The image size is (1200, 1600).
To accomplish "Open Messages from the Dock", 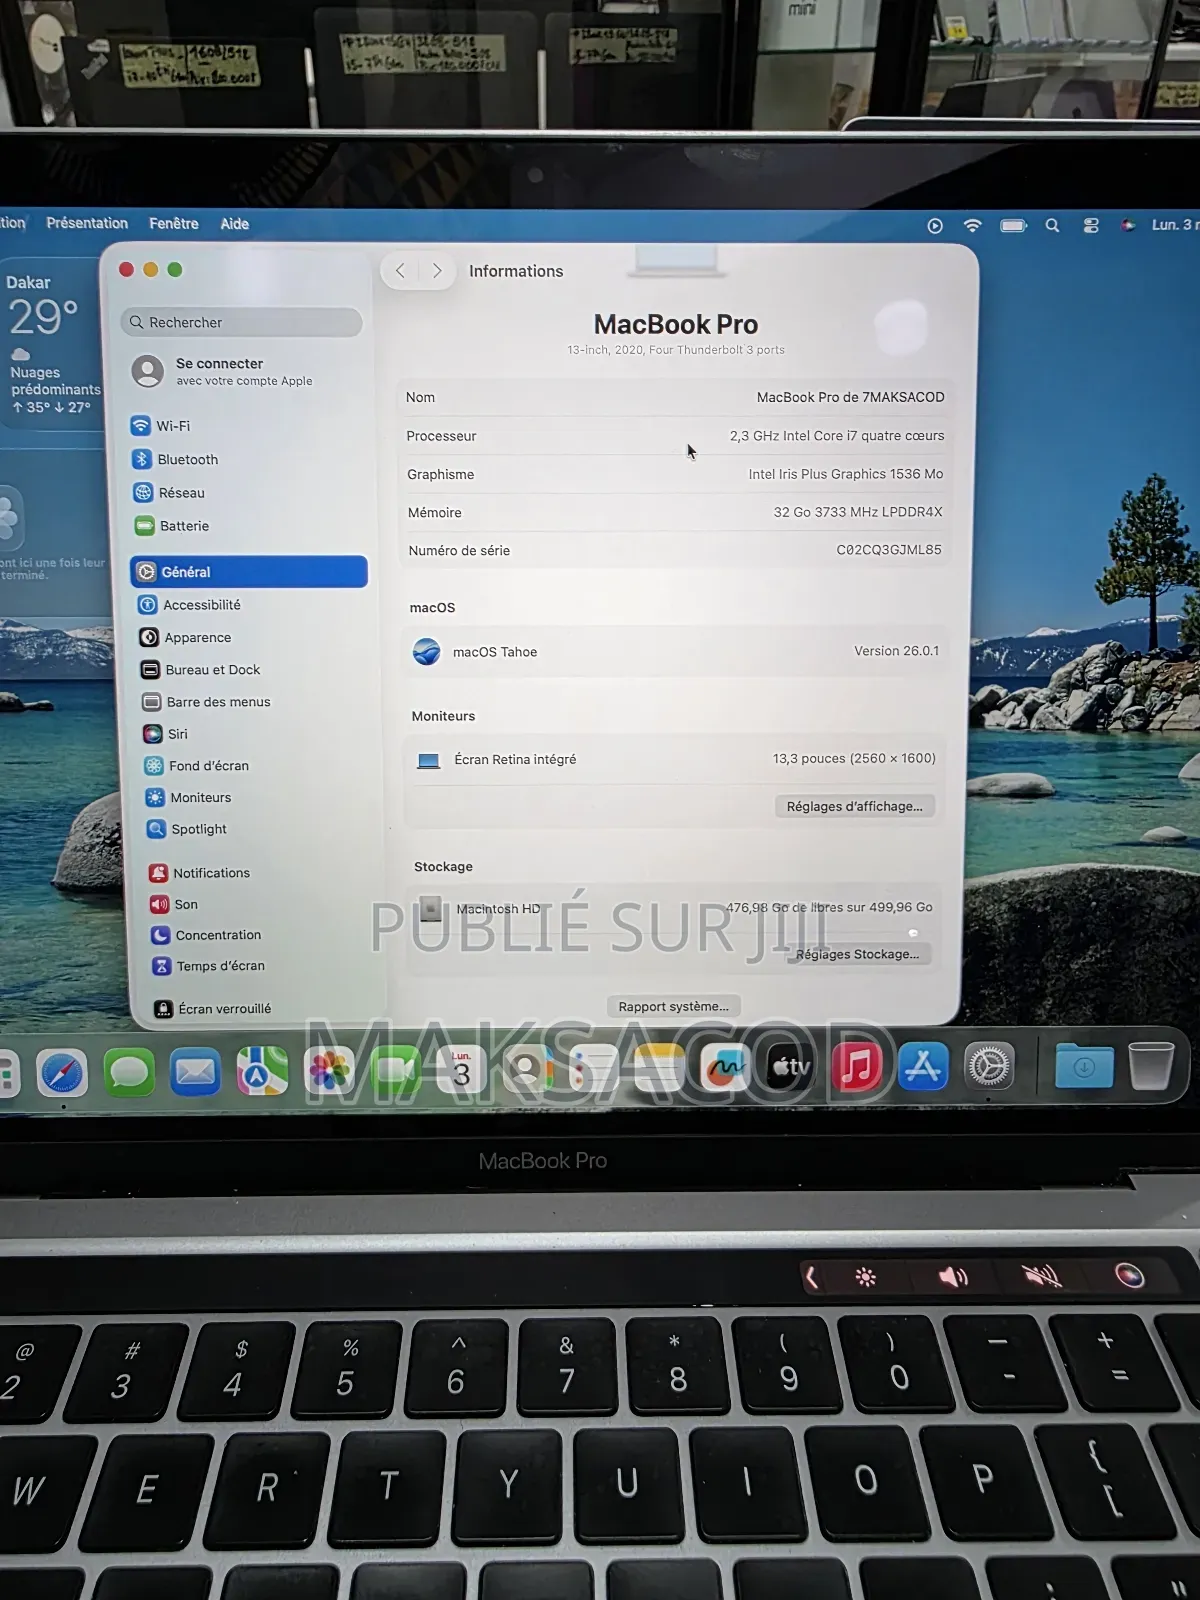I will point(129,1072).
